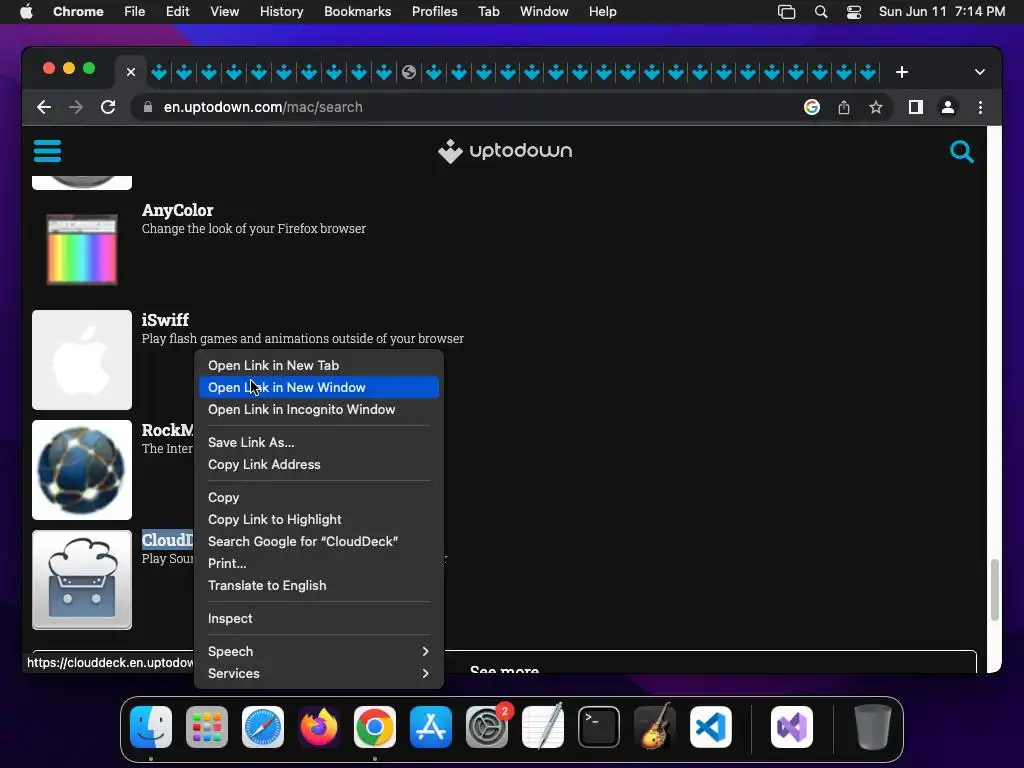Open System Preferences from the Dock
This screenshot has height=768, width=1024.
(487, 727)
